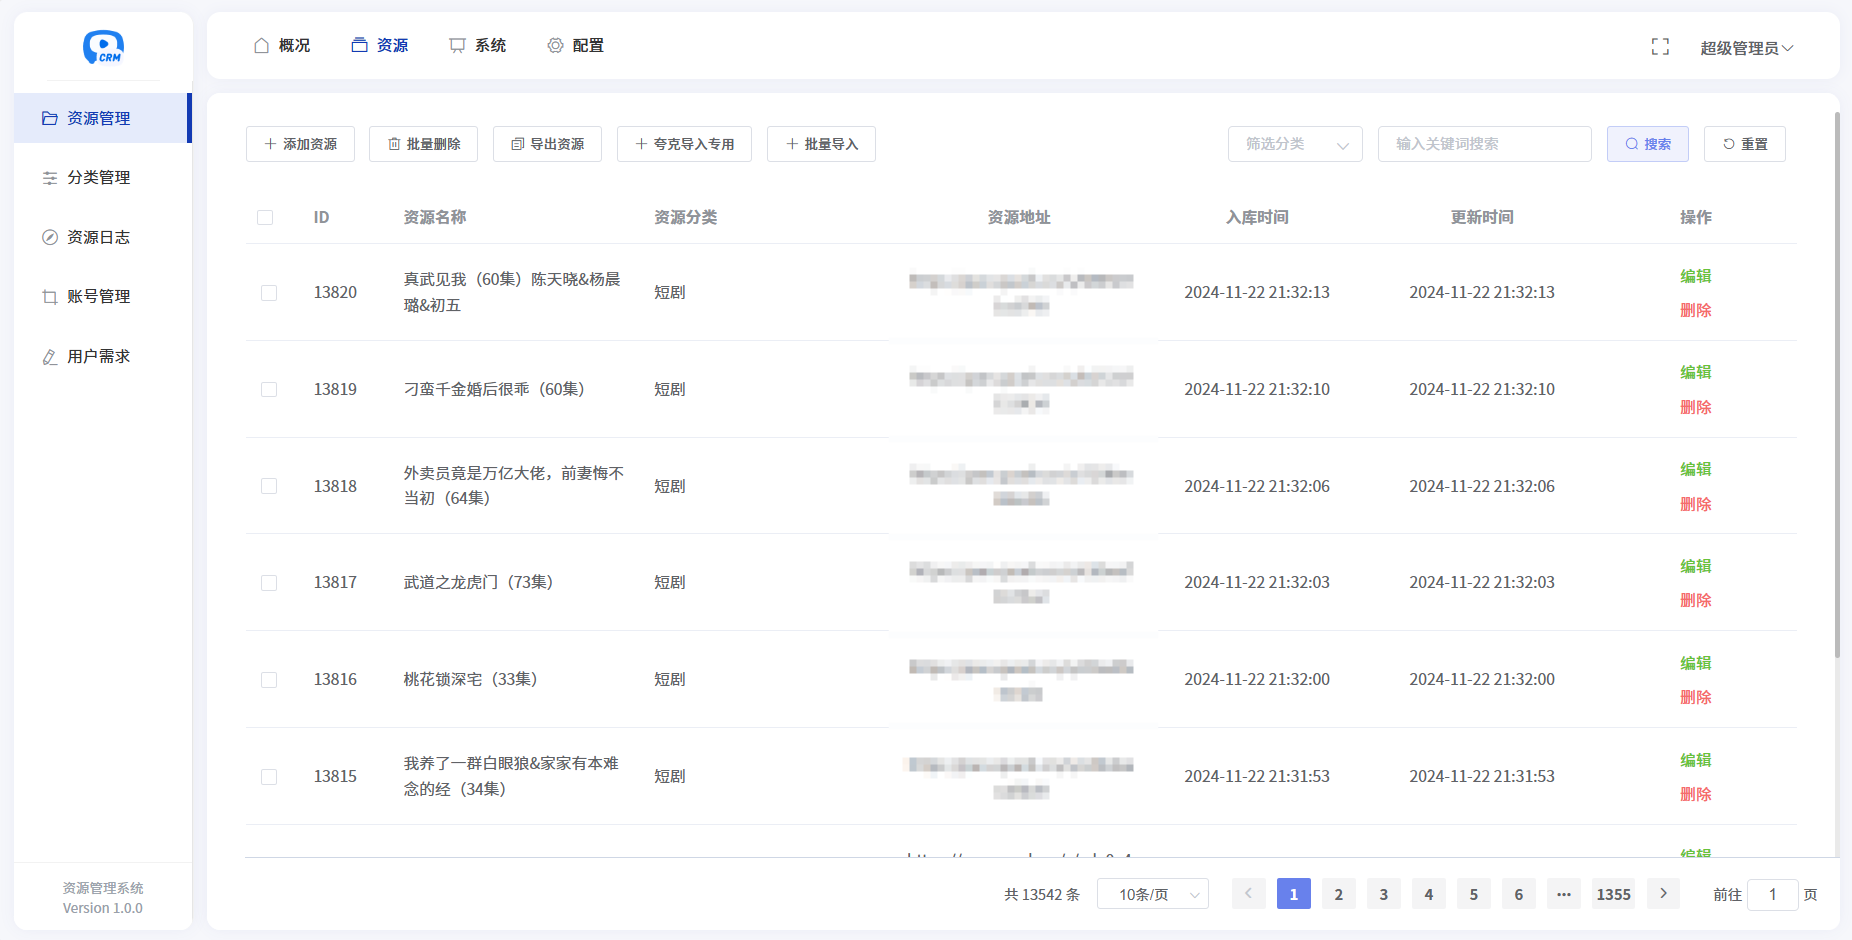Click the previous page arrow
This screenshot has width=1852, height=940.
click(x=1249, y=894)
